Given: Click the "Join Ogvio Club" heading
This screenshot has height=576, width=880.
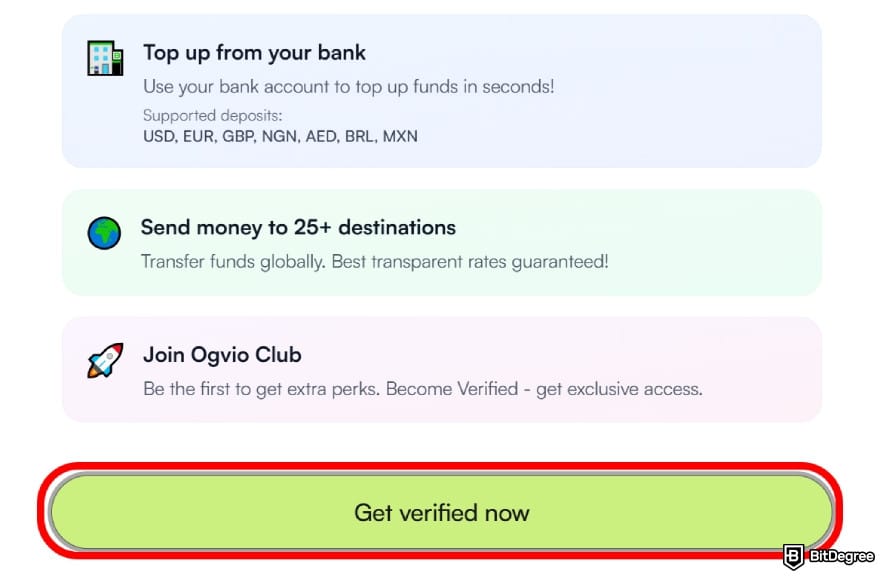Looking at the screenshot, I should [x=223, y=355].
